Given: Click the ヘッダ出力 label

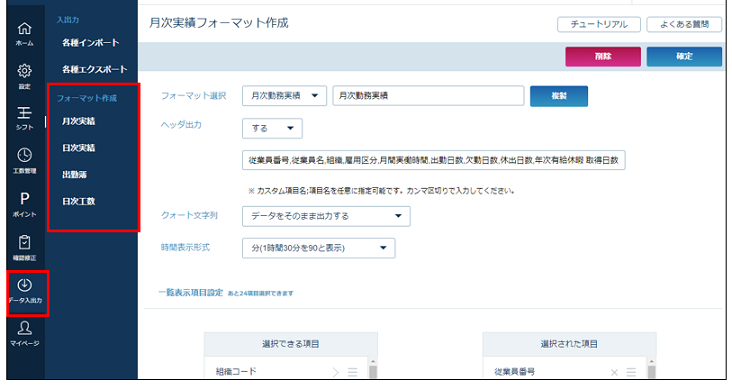Looking at the screenshot, I should pos(181,125).
